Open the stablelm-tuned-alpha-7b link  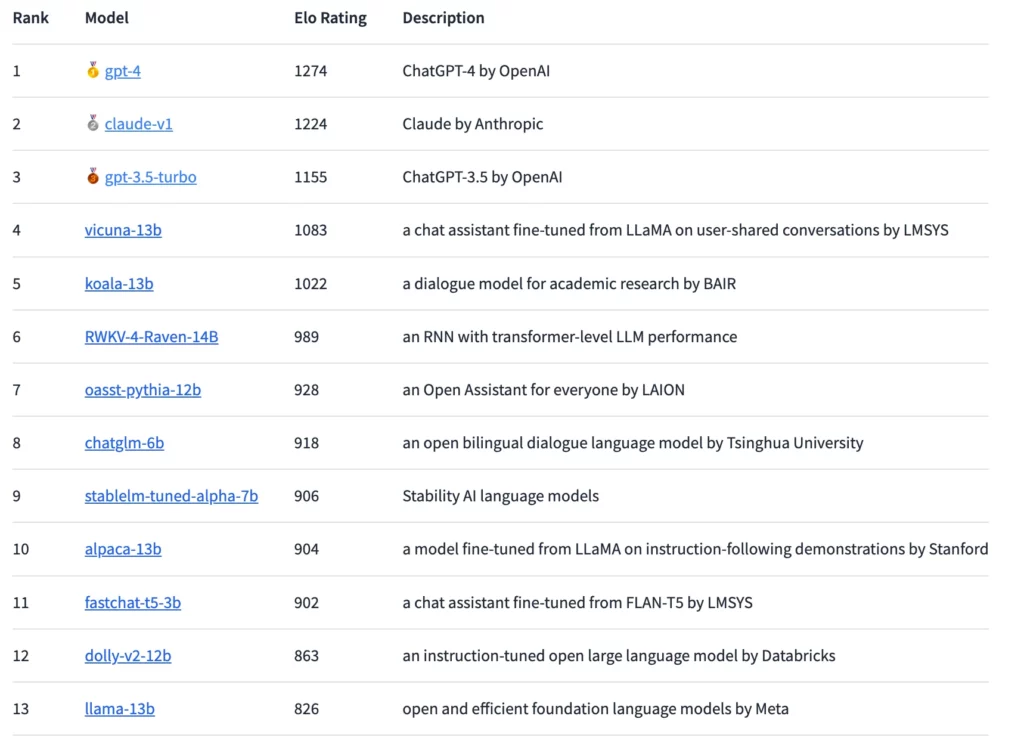pos(171,496)
